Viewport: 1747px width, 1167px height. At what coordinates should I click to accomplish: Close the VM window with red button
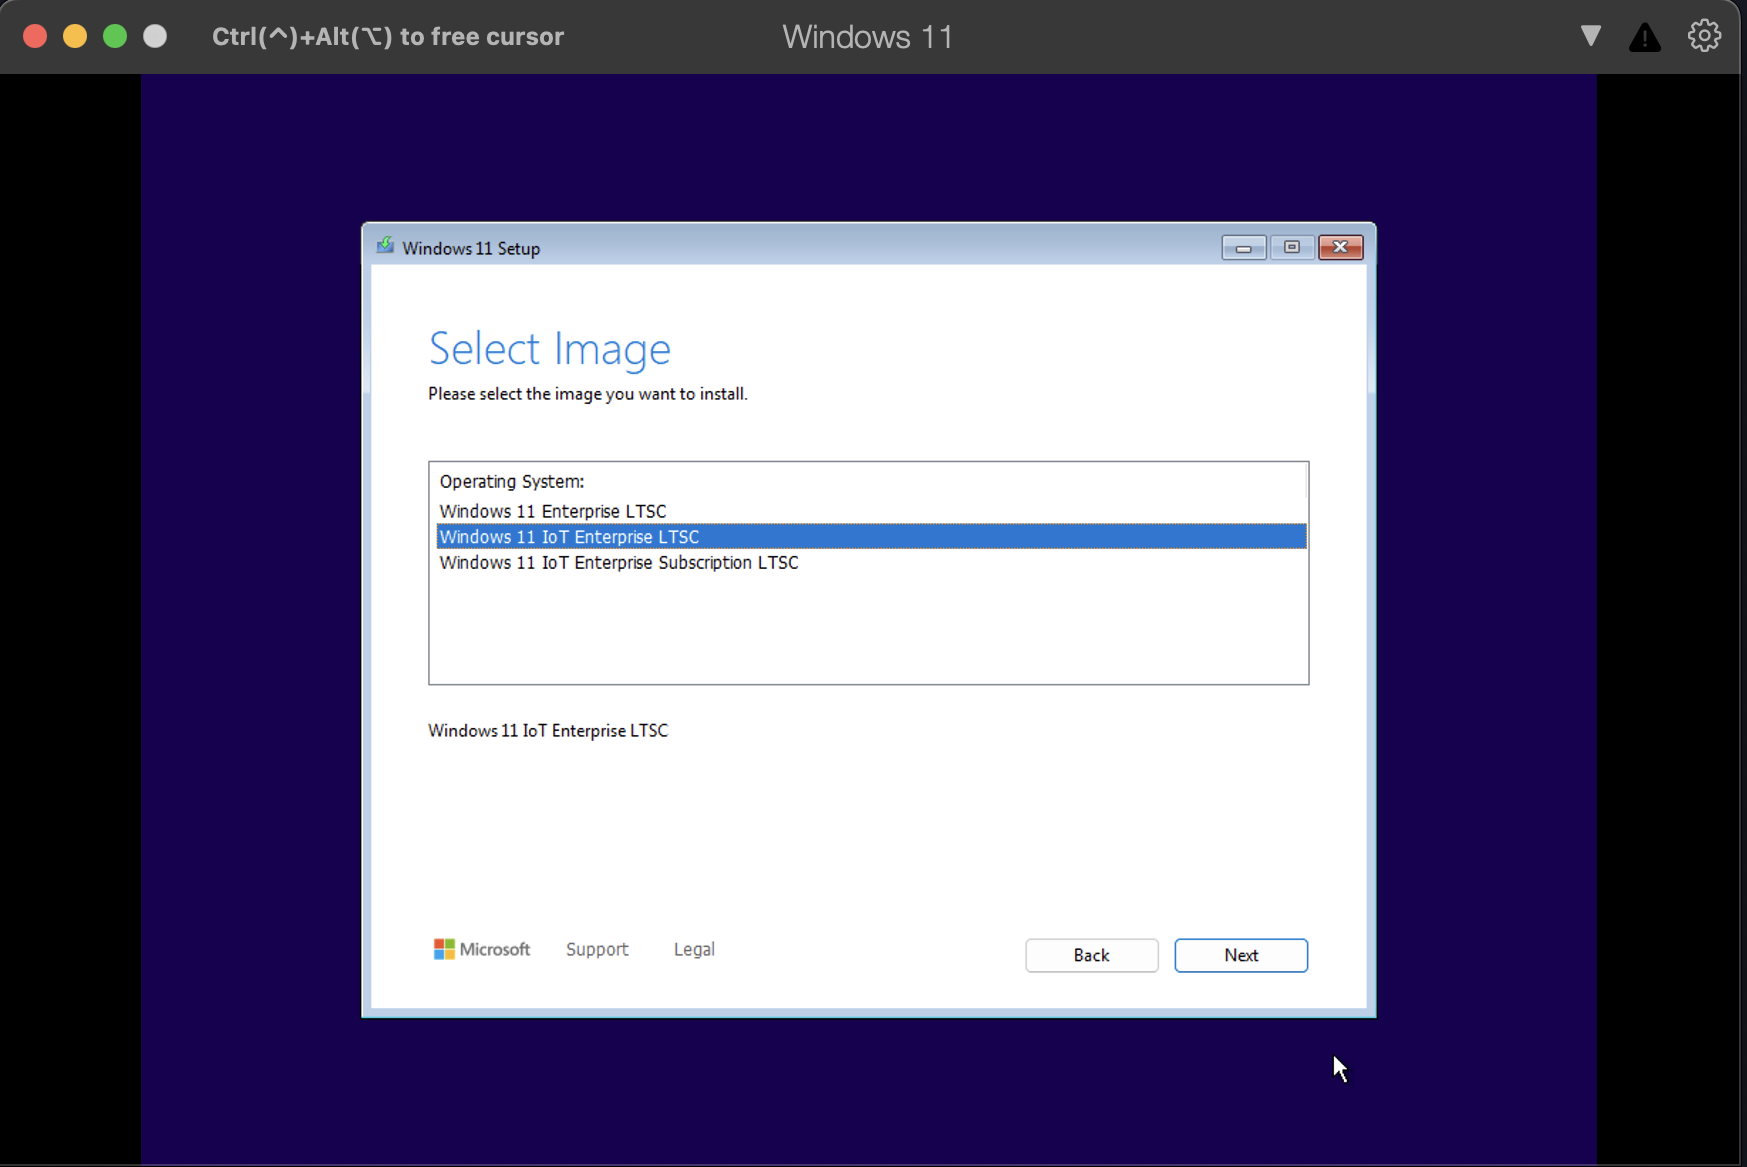(x=35, y=36)
